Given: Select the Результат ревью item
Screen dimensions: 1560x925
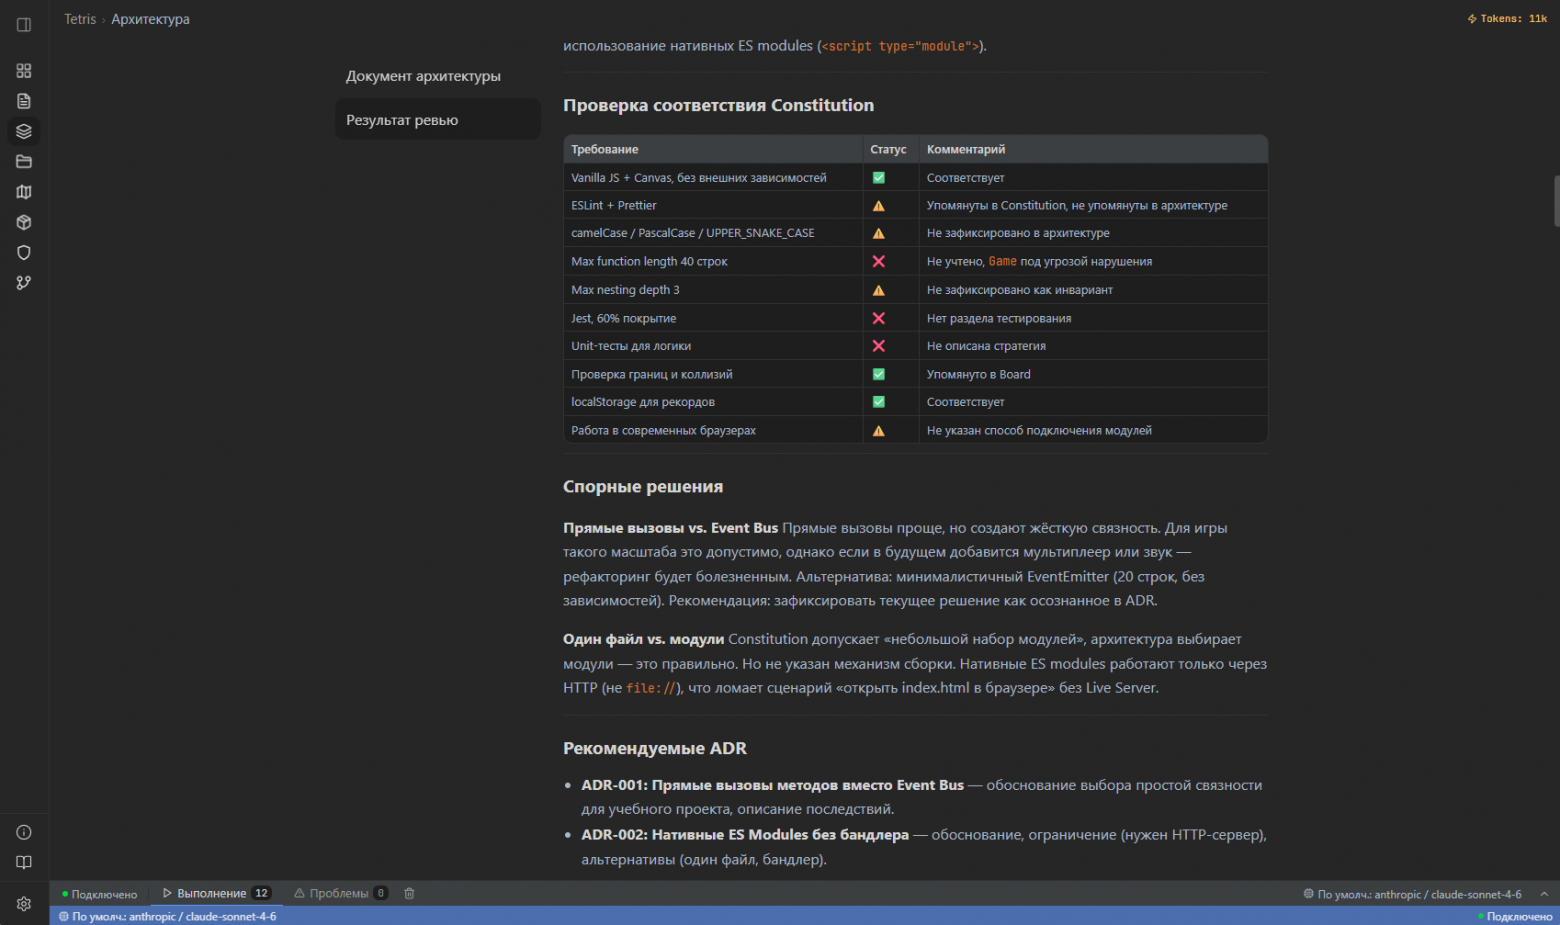Looking at the screenshot, I should [x=438, y=120].
